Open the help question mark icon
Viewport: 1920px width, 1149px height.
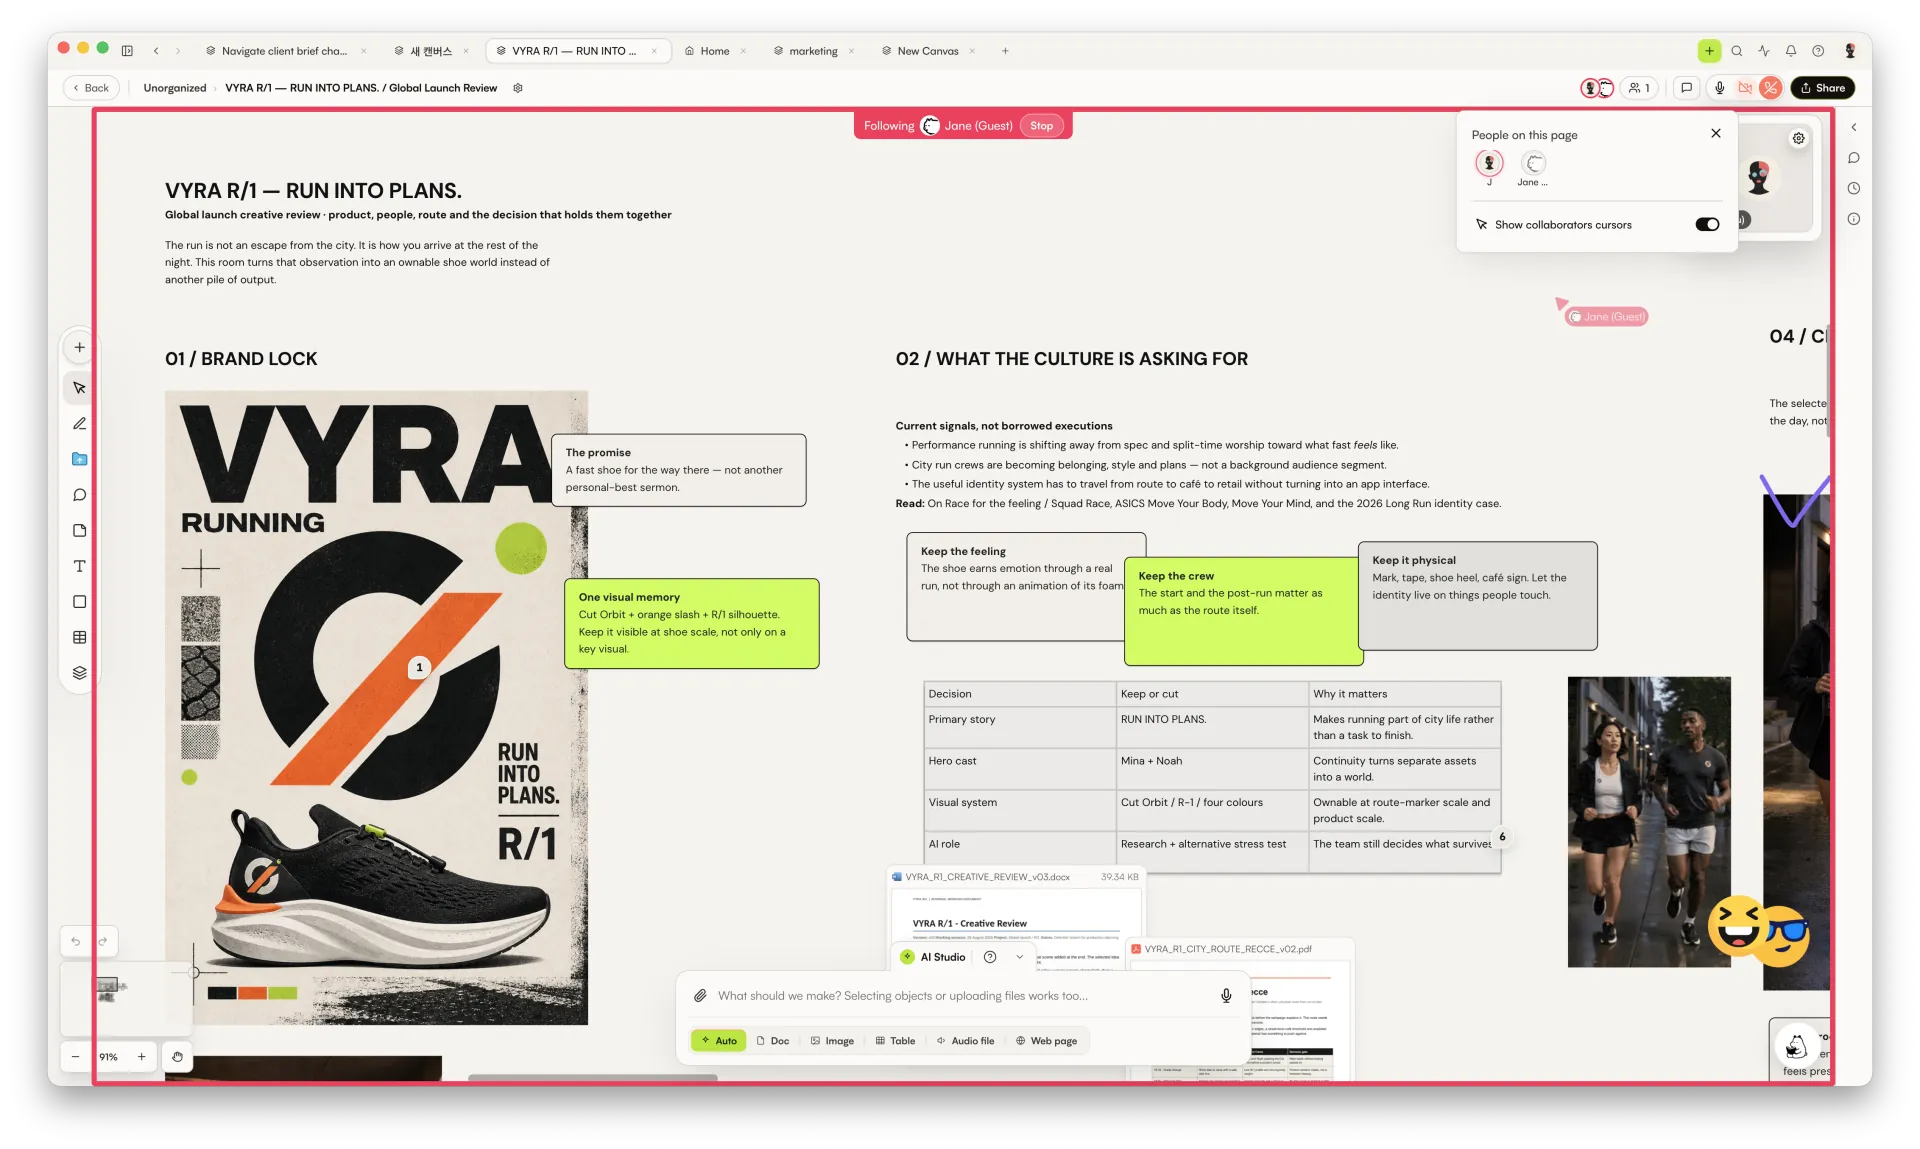pos(1818,51)
